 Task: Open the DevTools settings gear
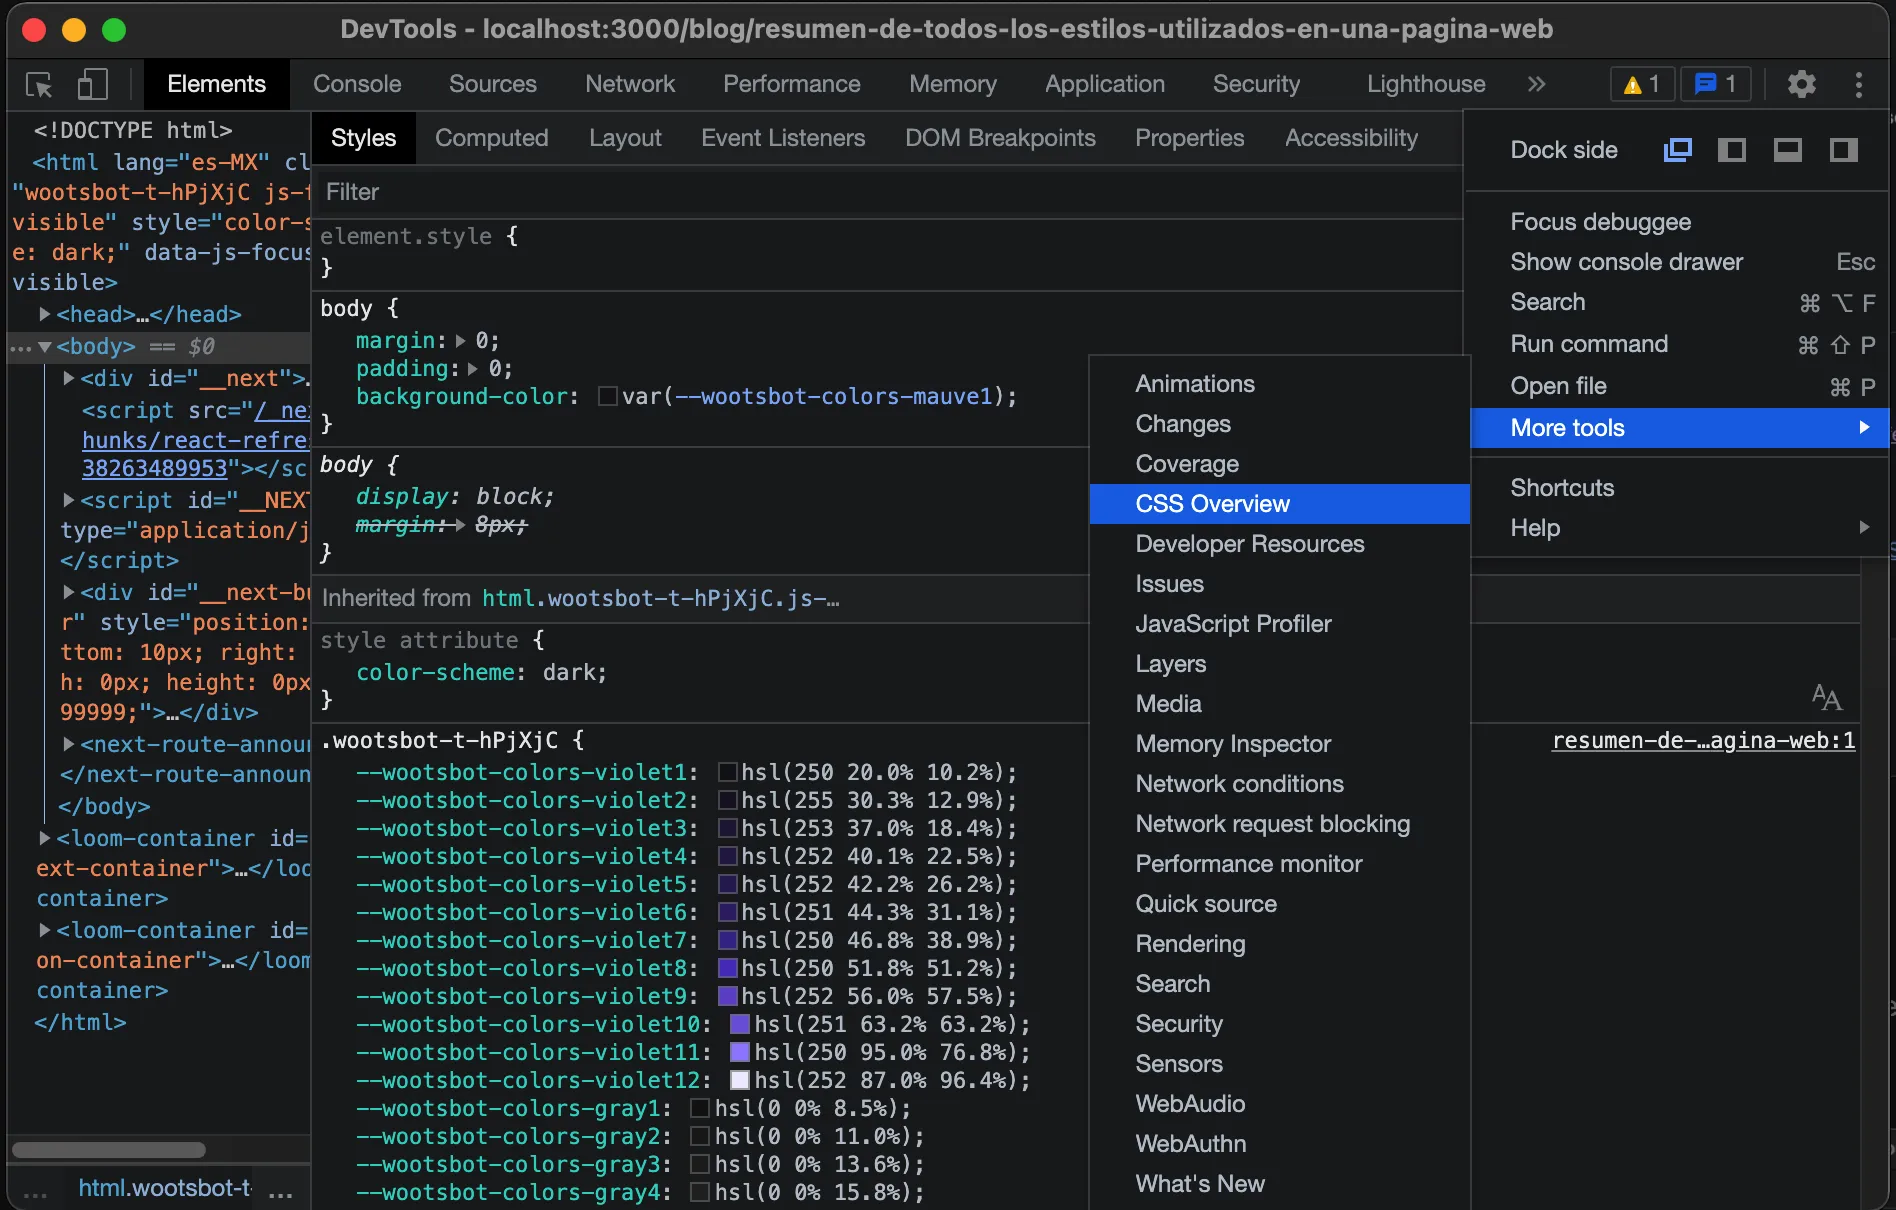tap(1801, 84)
